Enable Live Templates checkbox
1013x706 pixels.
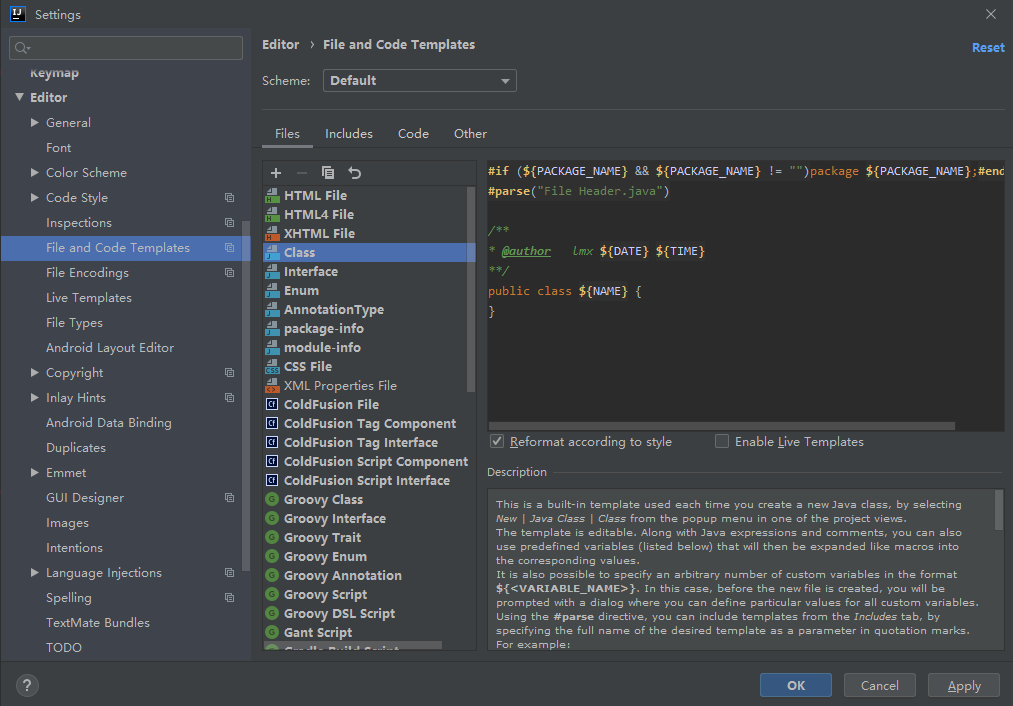[722, 441]
